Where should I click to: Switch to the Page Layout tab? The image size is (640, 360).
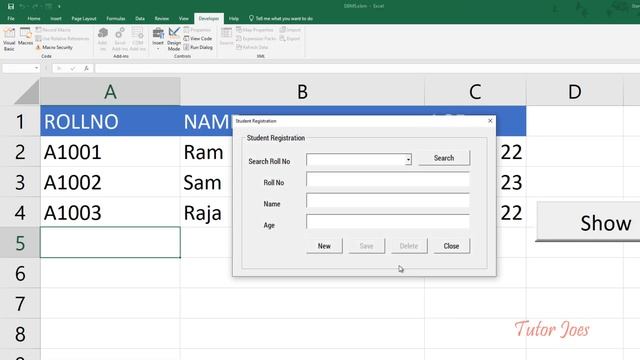click(84, 18)
